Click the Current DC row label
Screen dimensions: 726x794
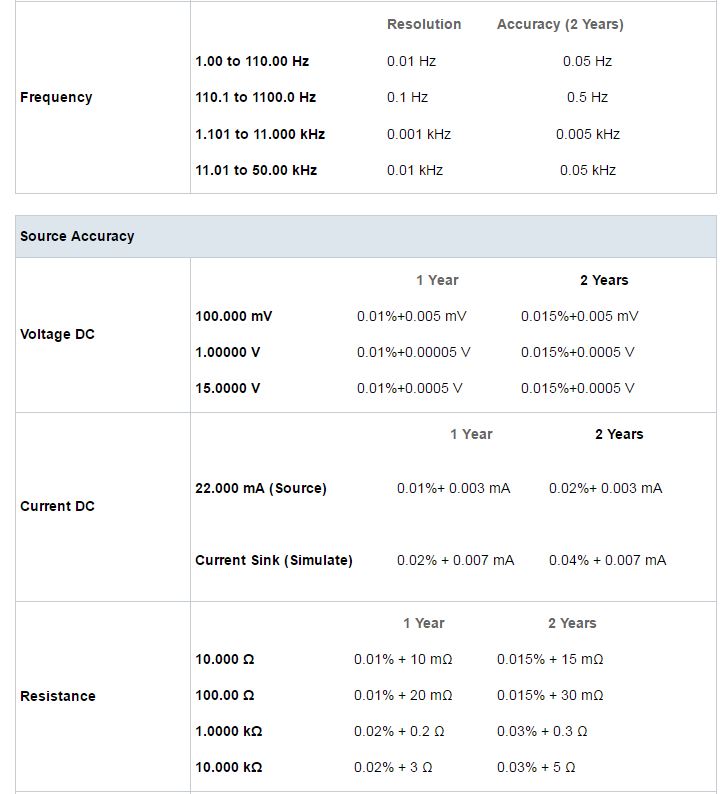pyautogui.click(x=57, y=506)
